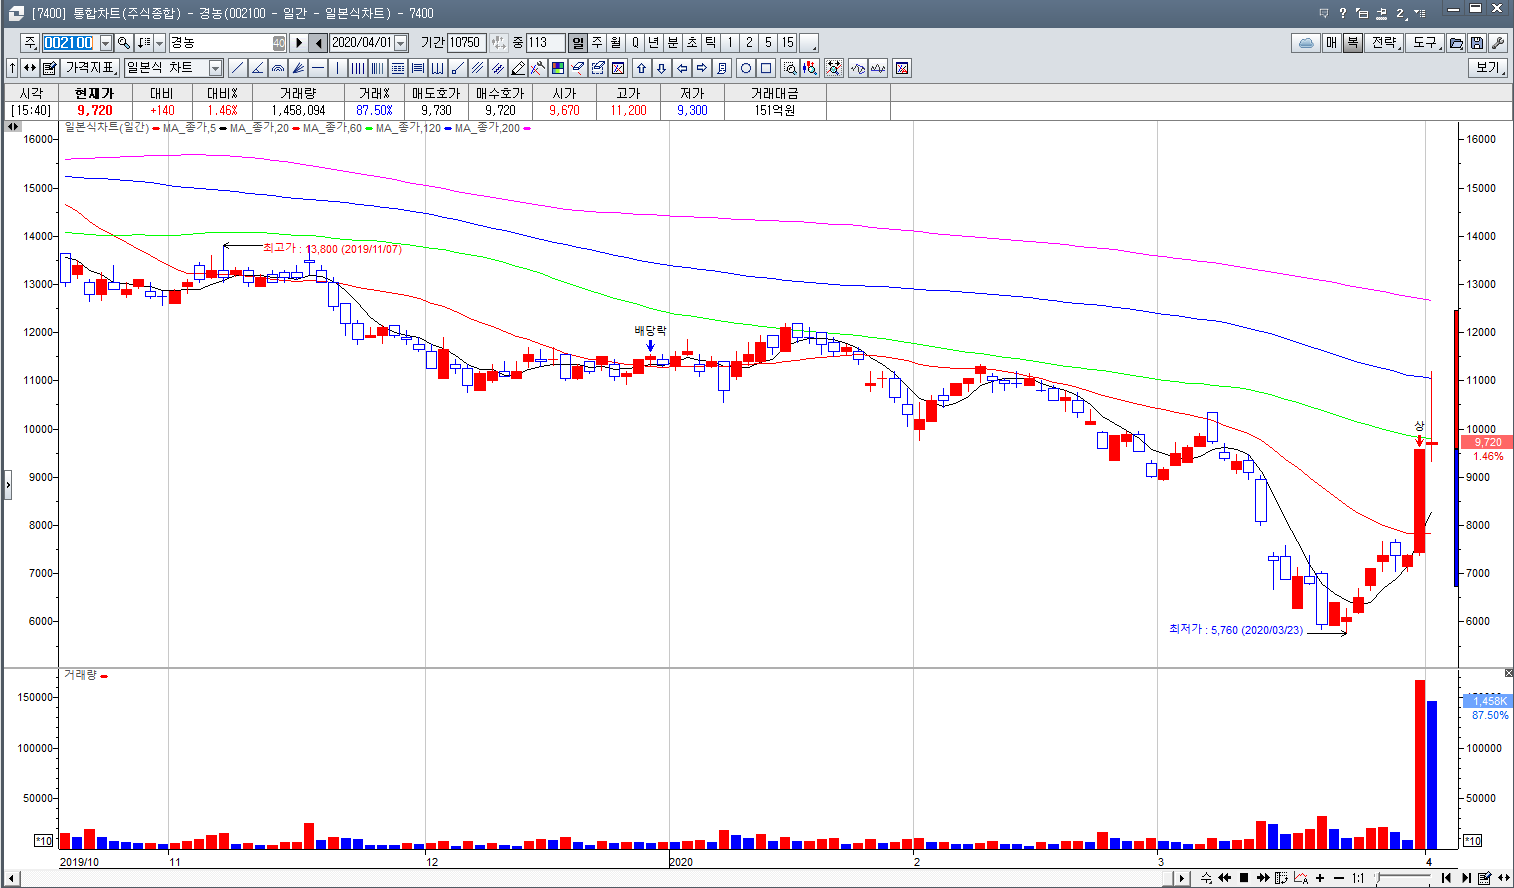Set interval to 5
The width and height of the screenshot is (1514, 888).
(x=768, y=43)
